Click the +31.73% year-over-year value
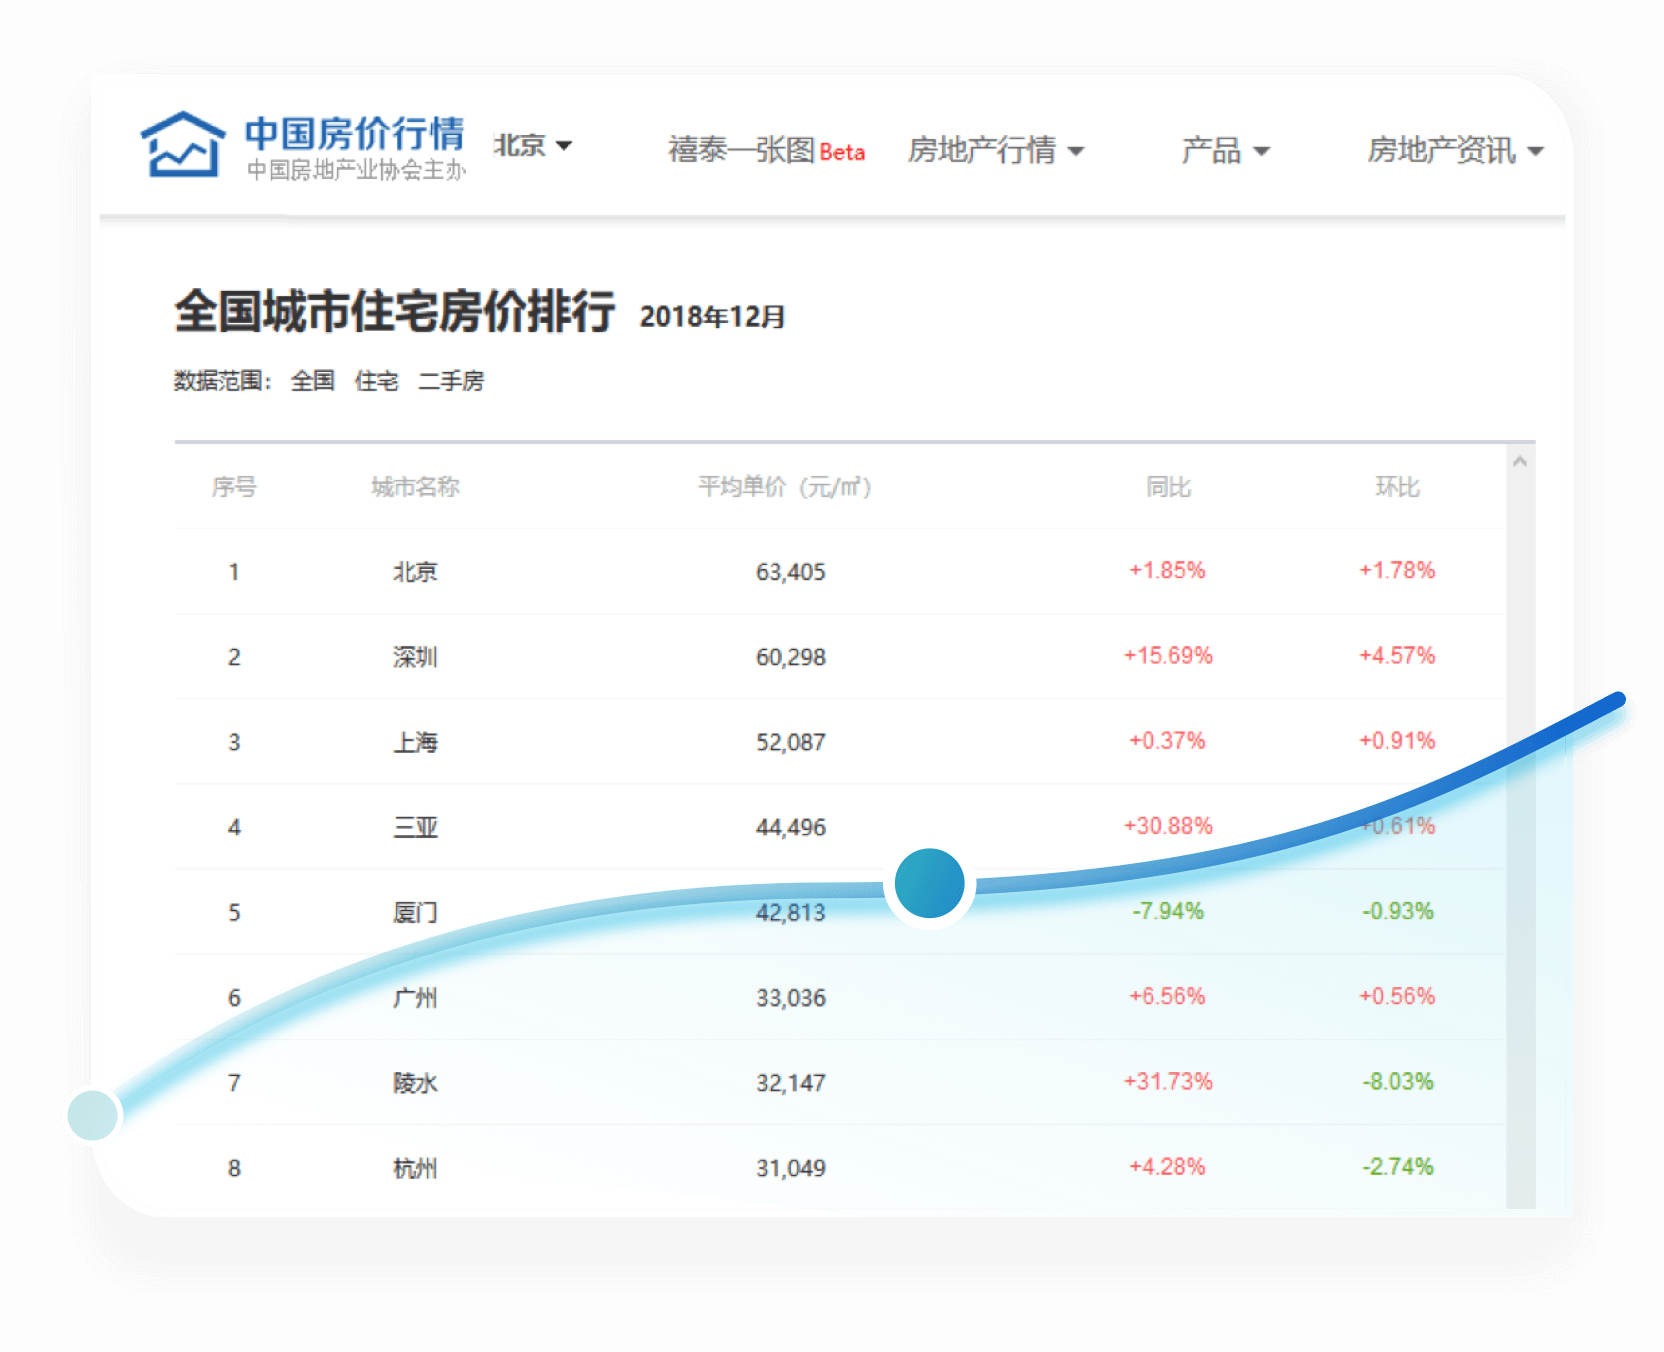The image size is (1664, 1352). tap(1168, 1081)
